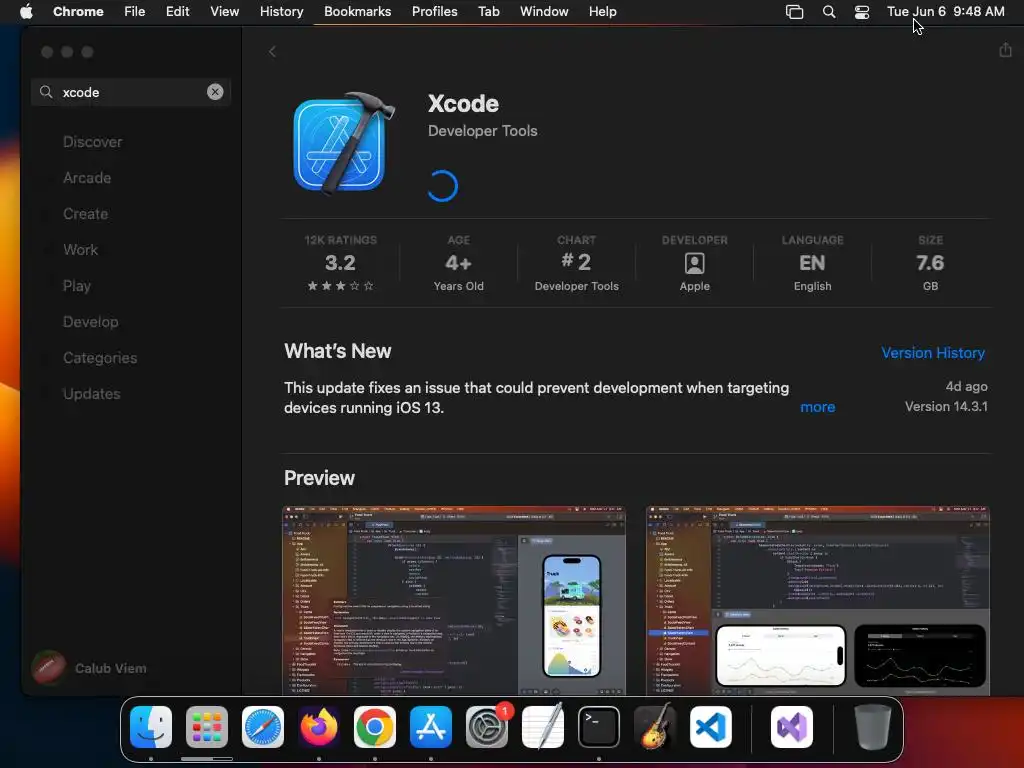
Task: Launch GarageBand from the Dock
Action: [x=655, y=727]
